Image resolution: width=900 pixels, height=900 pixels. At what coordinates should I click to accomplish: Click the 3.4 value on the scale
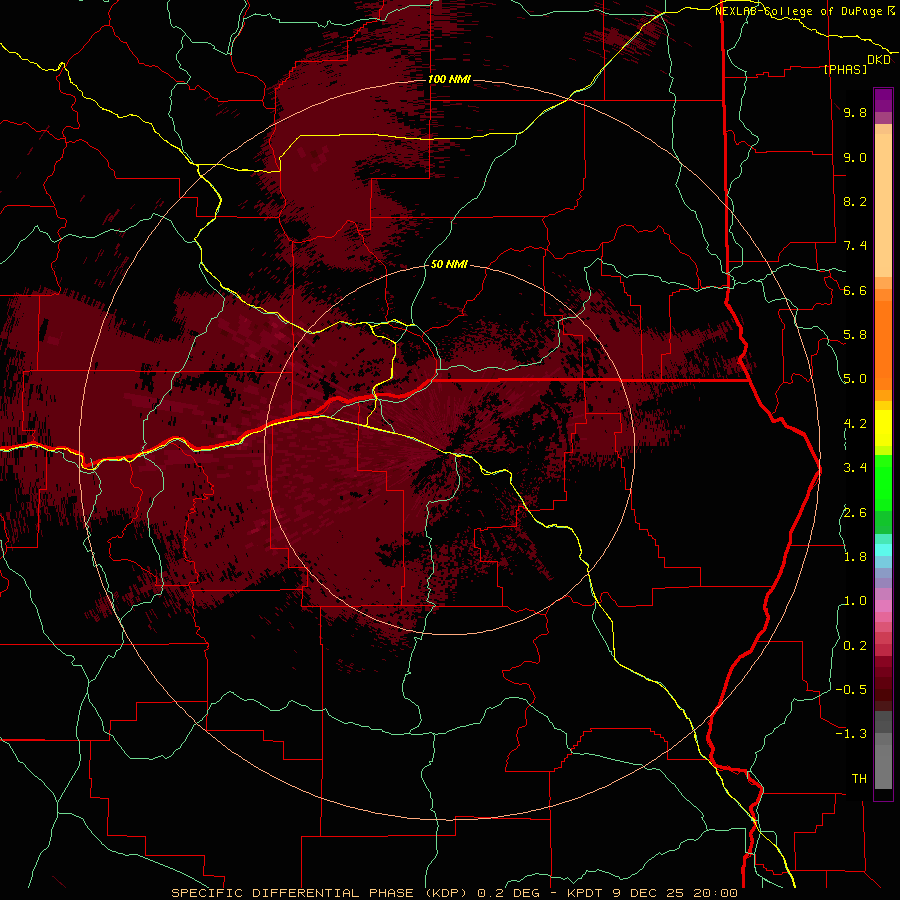(855, 468)
